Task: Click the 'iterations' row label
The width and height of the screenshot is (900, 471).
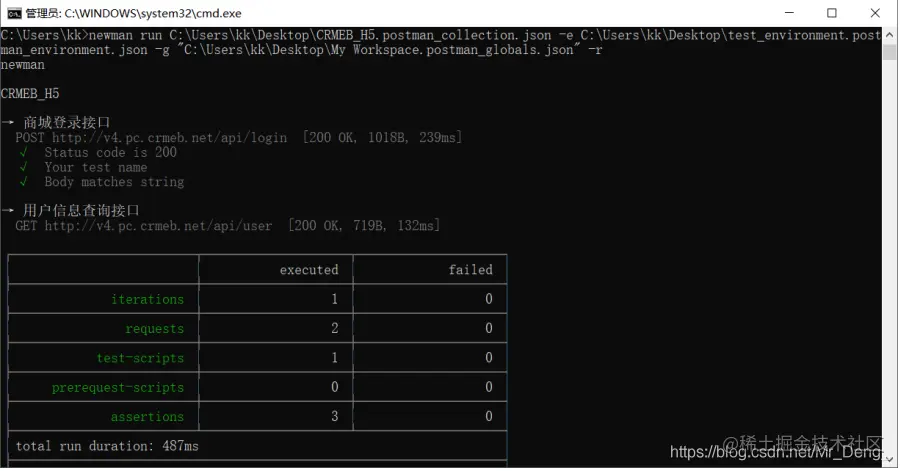Action: tap(148, 299)
